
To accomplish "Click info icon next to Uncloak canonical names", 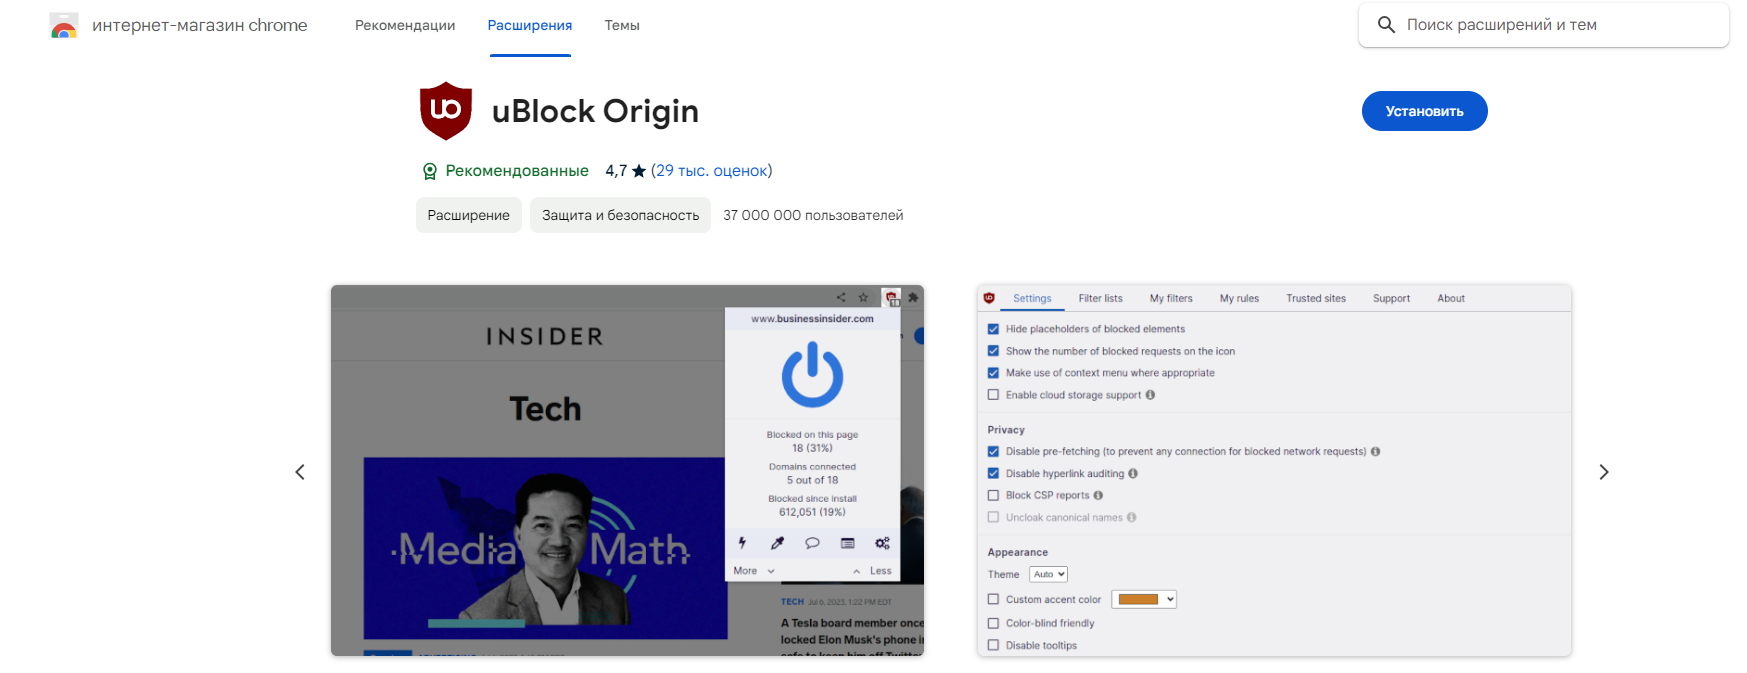I will [x=1131, y=518].
